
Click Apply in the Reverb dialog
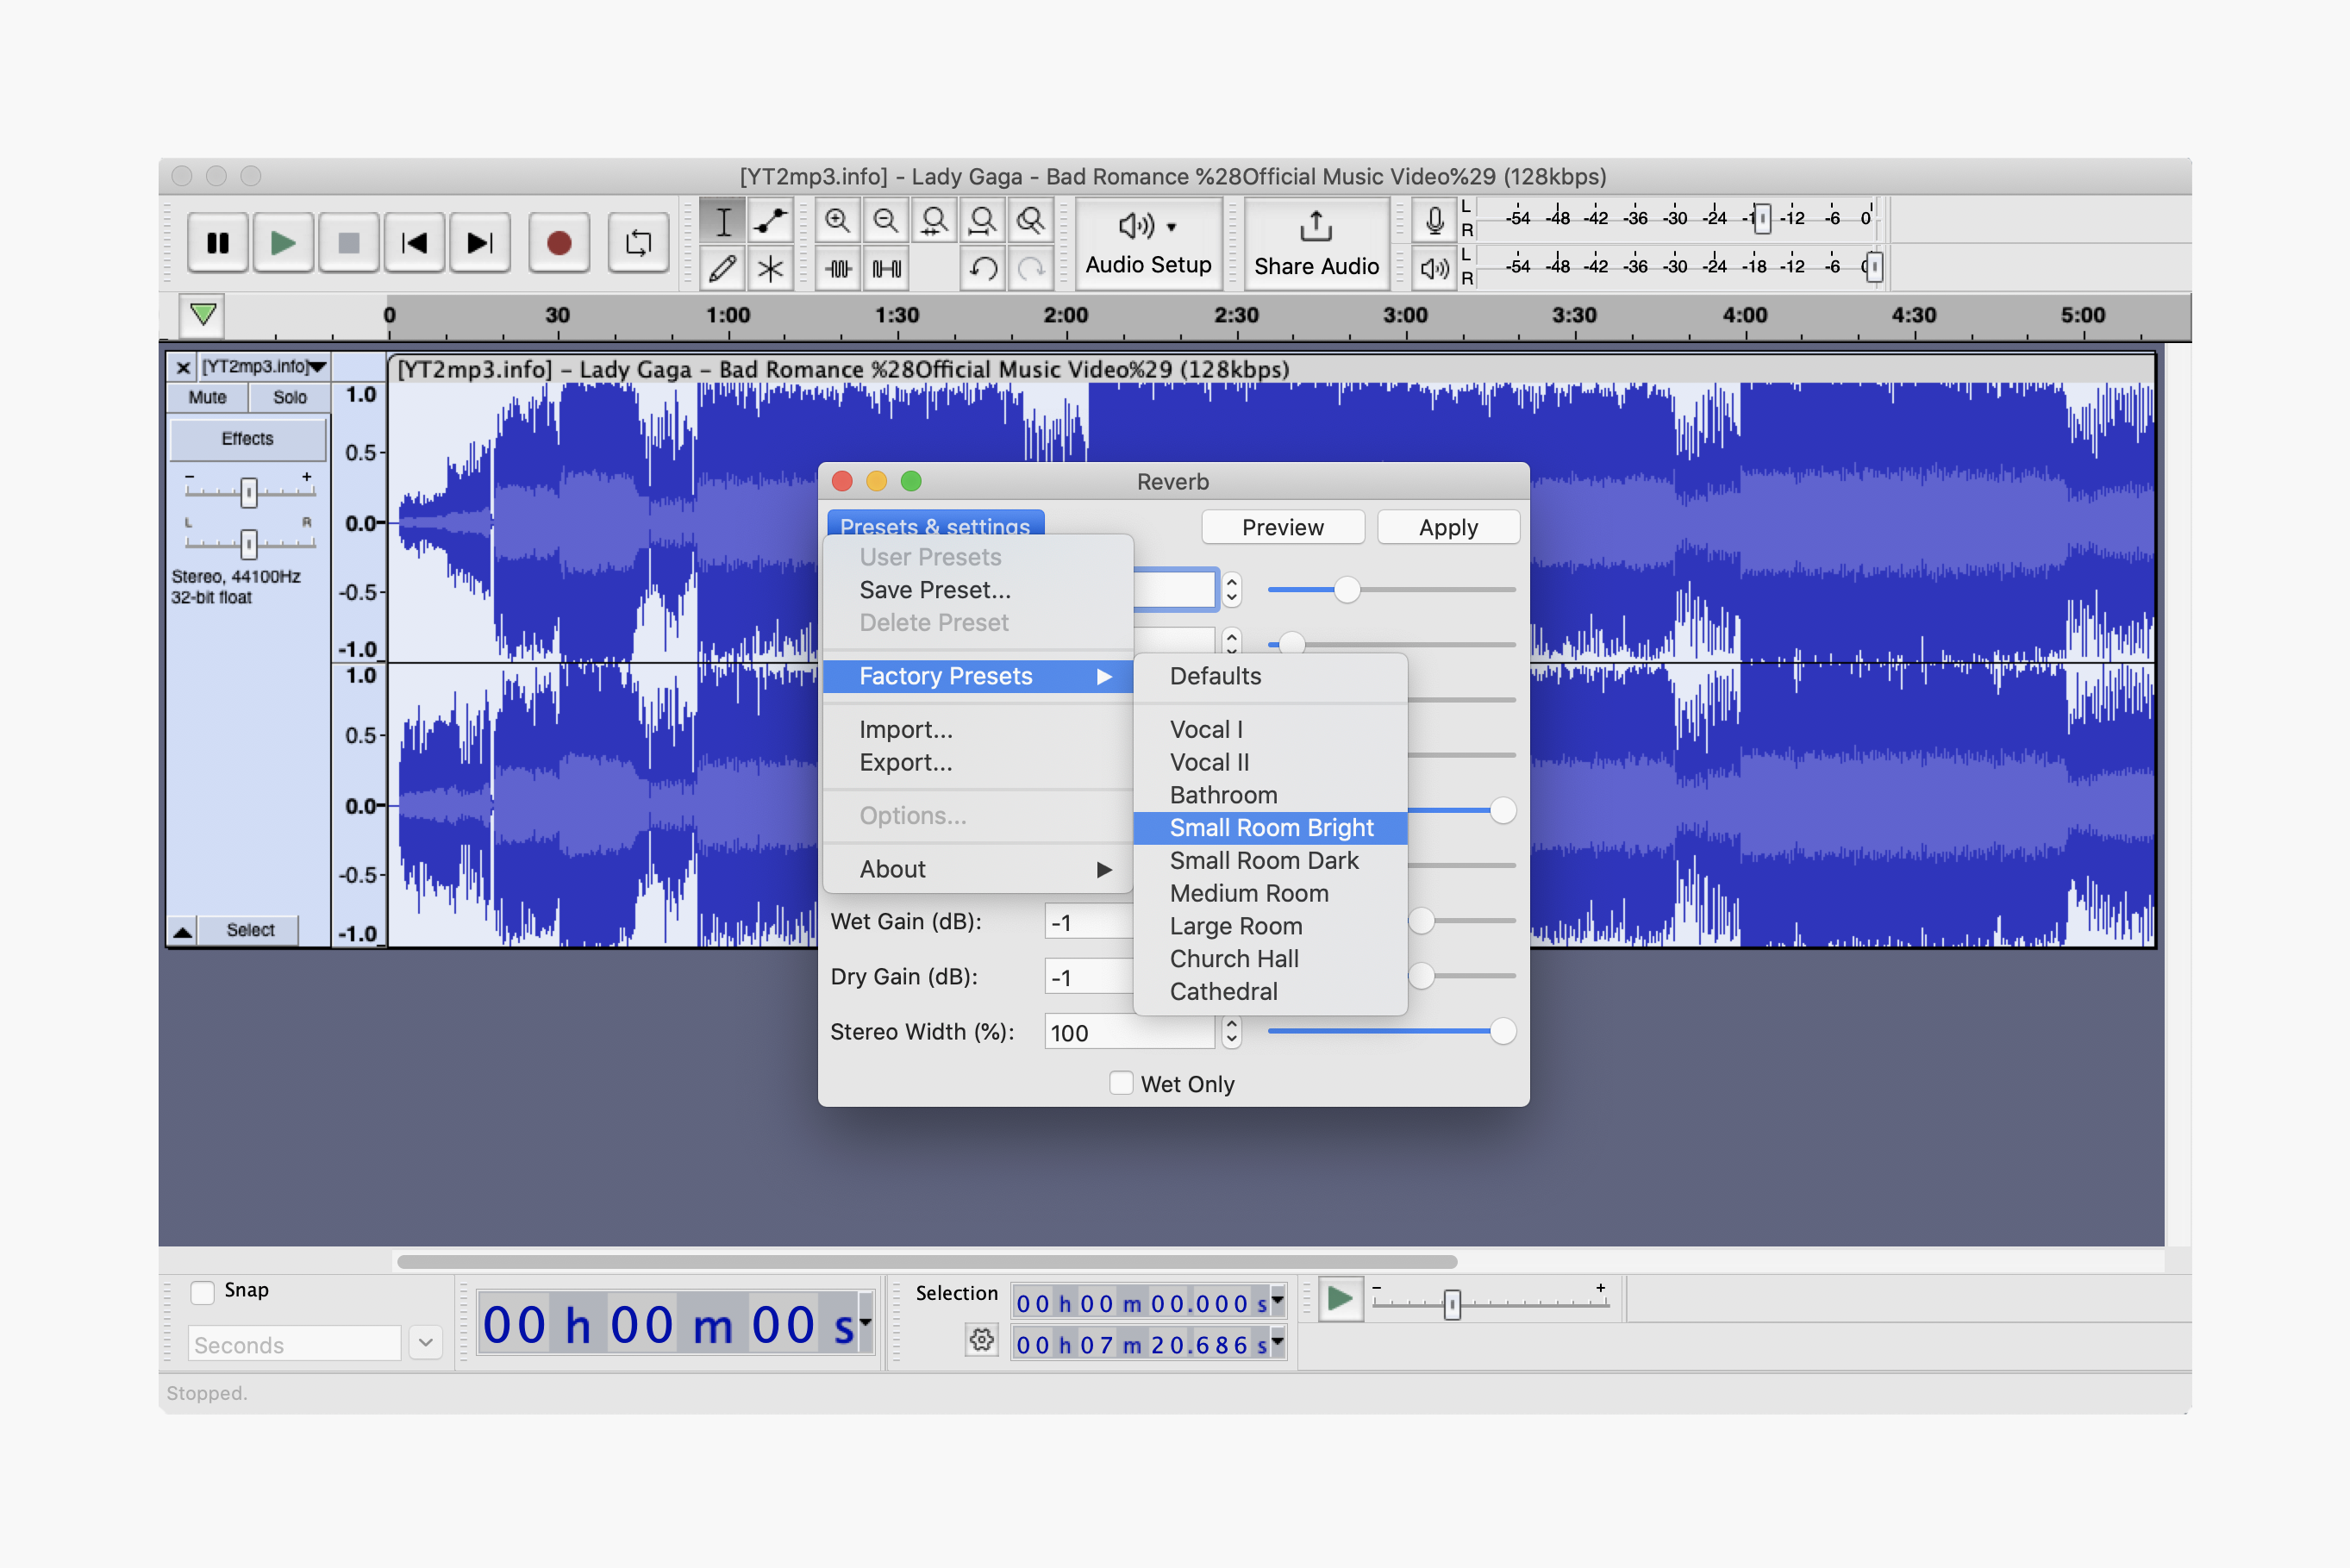1448,527
